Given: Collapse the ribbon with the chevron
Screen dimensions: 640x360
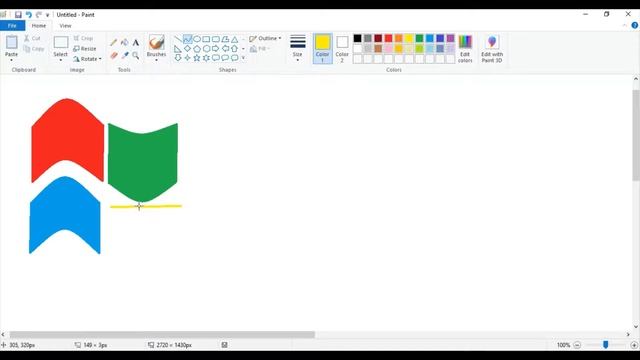Looking at the screenshot, I should (624, 25).
